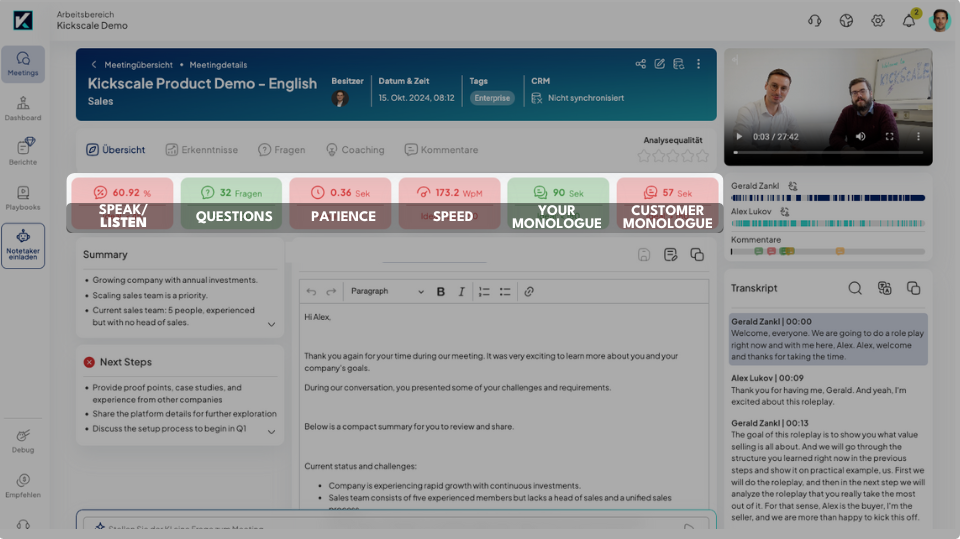Open meeting more options menu
This screenshot has width=960, height=539.
(x=698, y=64)
